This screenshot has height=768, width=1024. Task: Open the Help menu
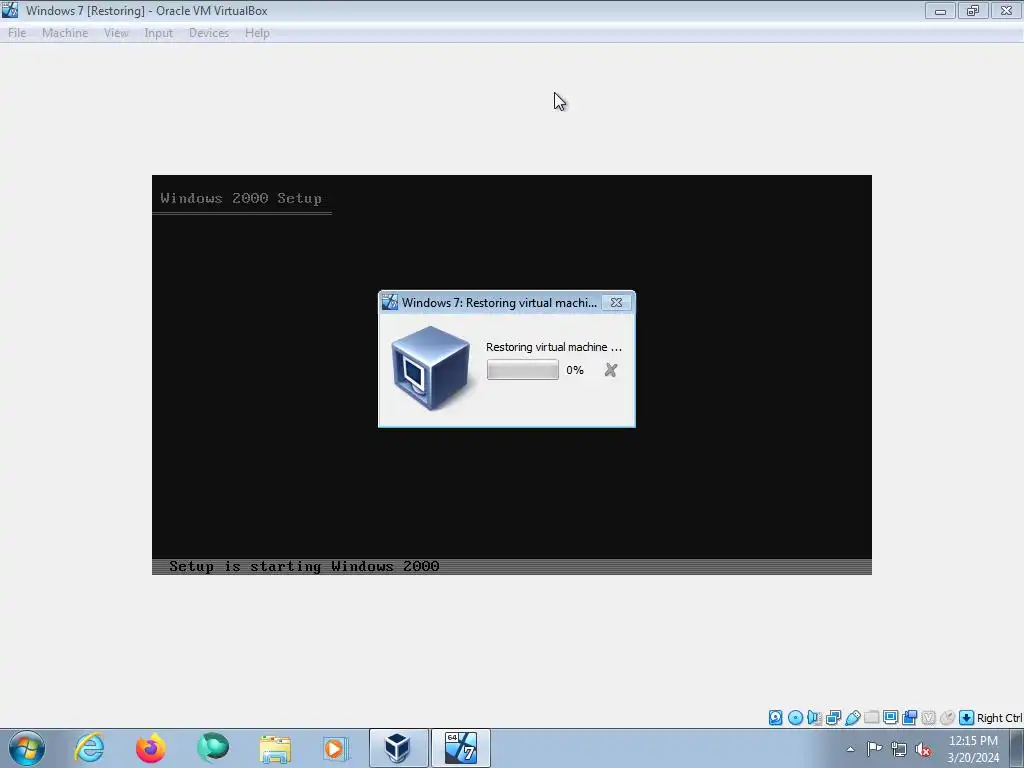pos(257,33)
